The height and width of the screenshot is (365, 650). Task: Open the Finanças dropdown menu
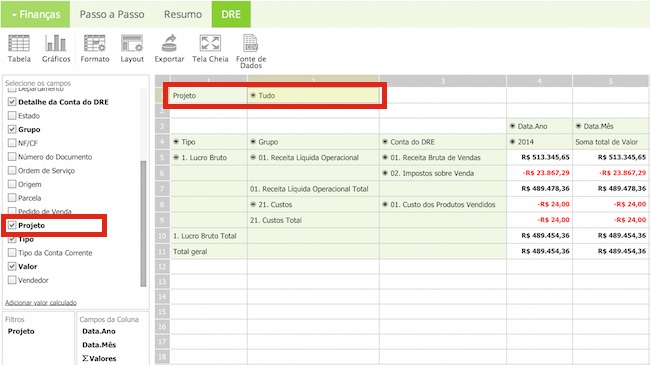point(35,14)
